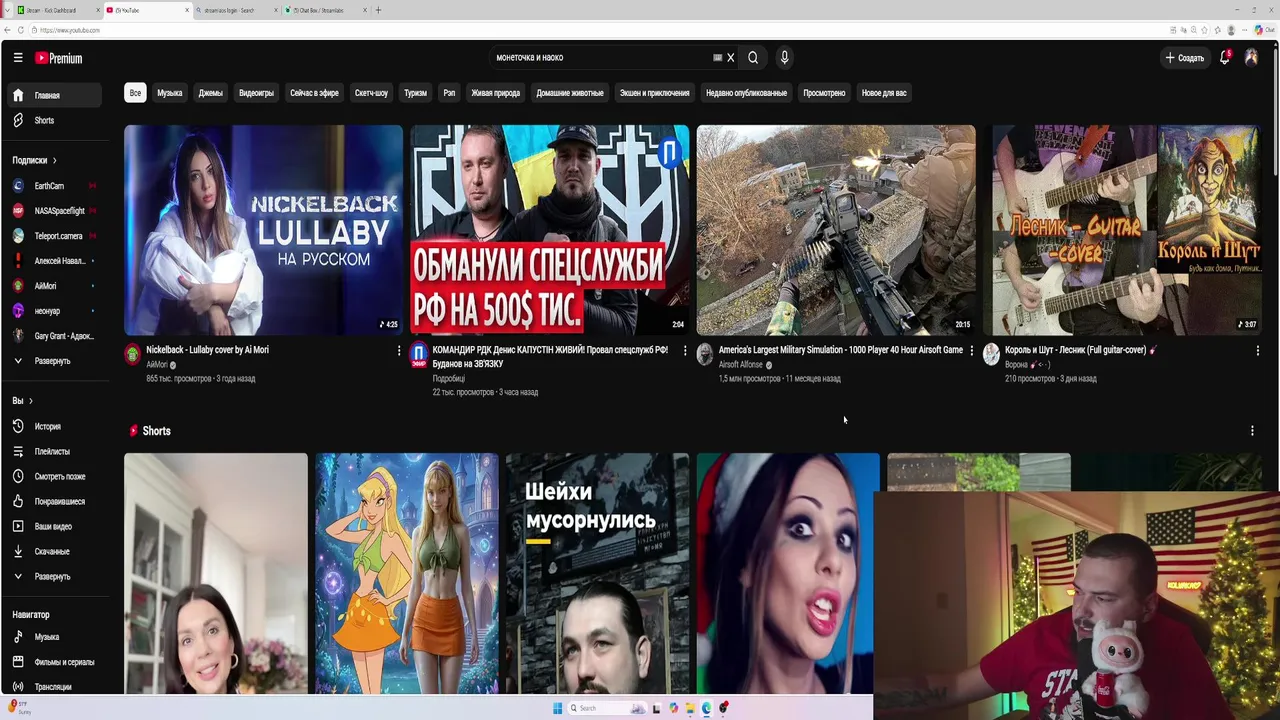Select the Все filter chip
Viewport: 1280px width, 720px height.
point(135,93)
